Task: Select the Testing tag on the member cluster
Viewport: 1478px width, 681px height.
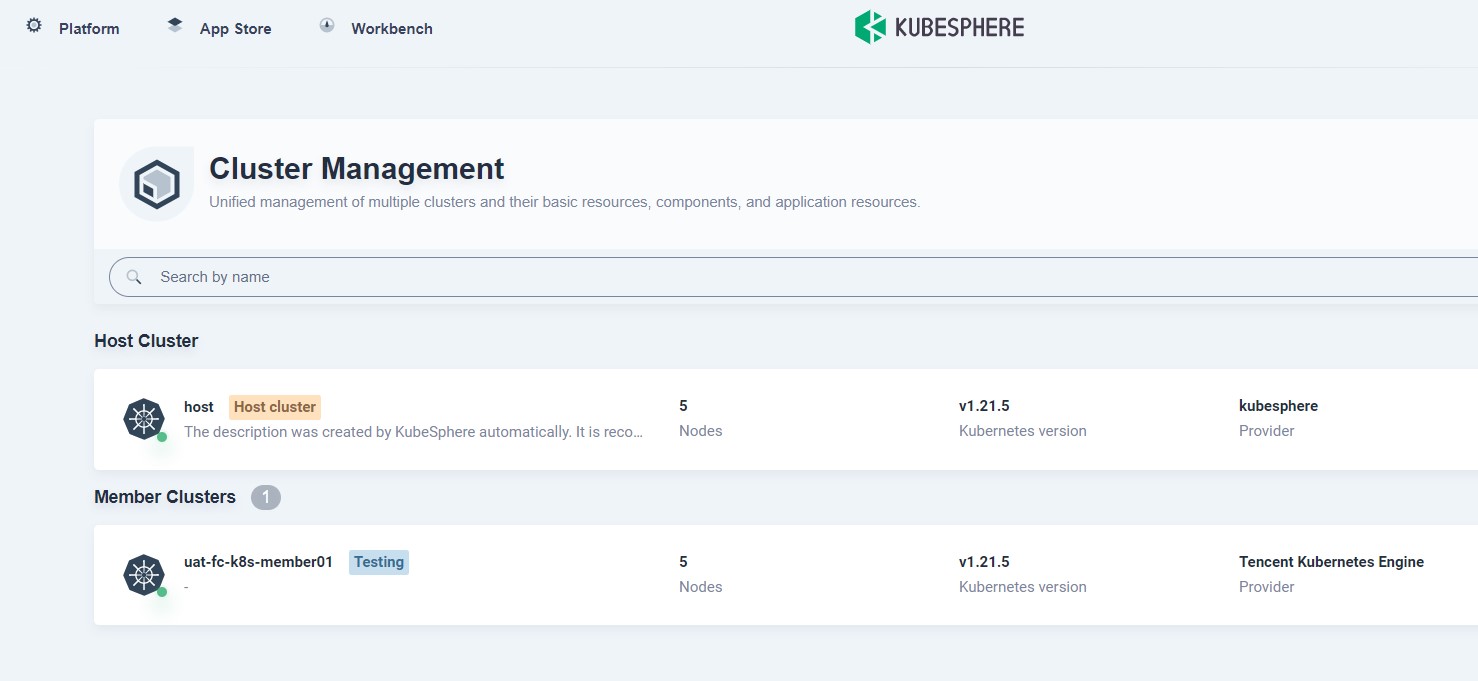Action: [x=378, y=561]
